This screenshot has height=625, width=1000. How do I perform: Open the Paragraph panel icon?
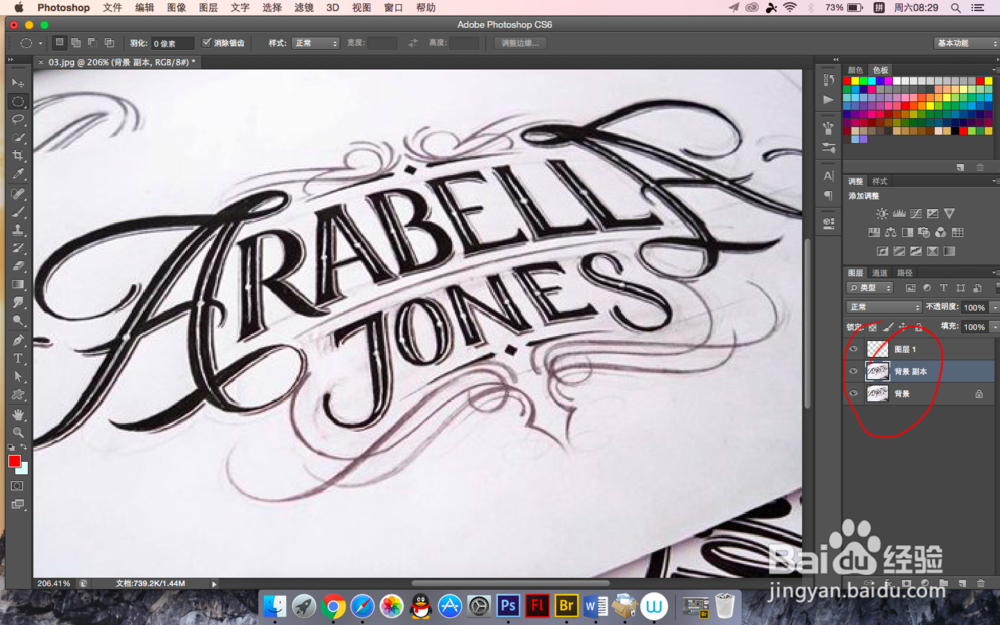(828, 195)
